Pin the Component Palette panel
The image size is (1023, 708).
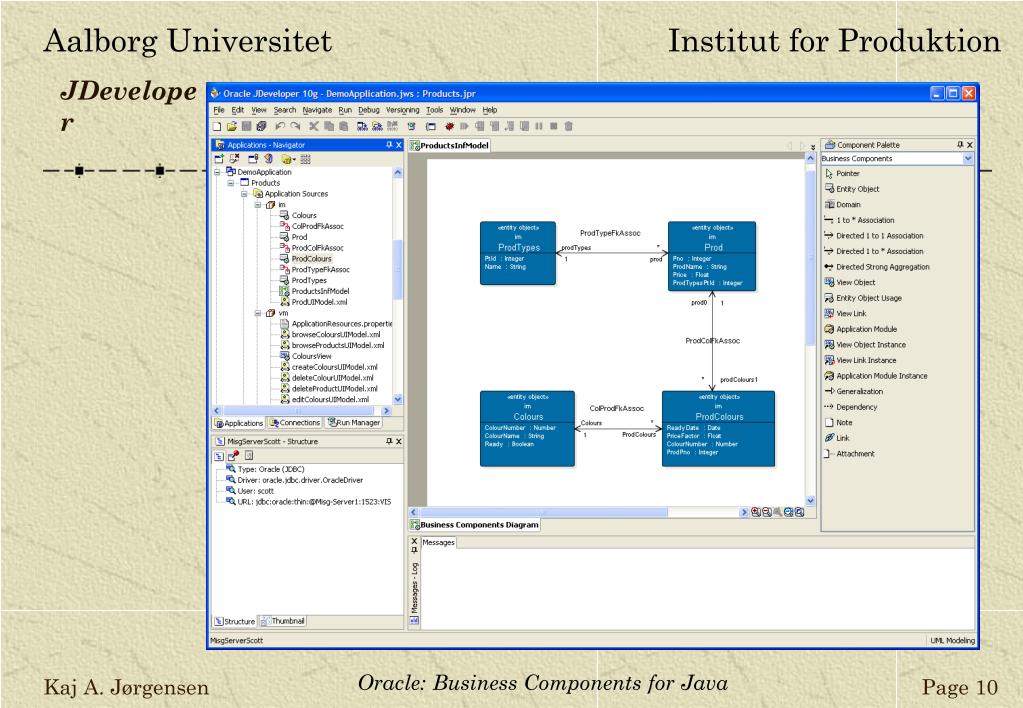[x=960, y=145]
